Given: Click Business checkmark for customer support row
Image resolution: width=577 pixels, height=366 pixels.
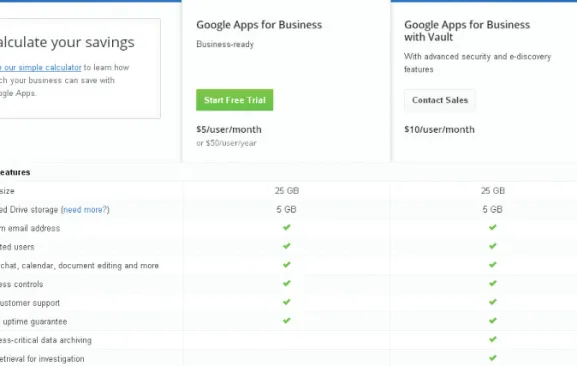Looking at the screenshot, I should [287, 302].
